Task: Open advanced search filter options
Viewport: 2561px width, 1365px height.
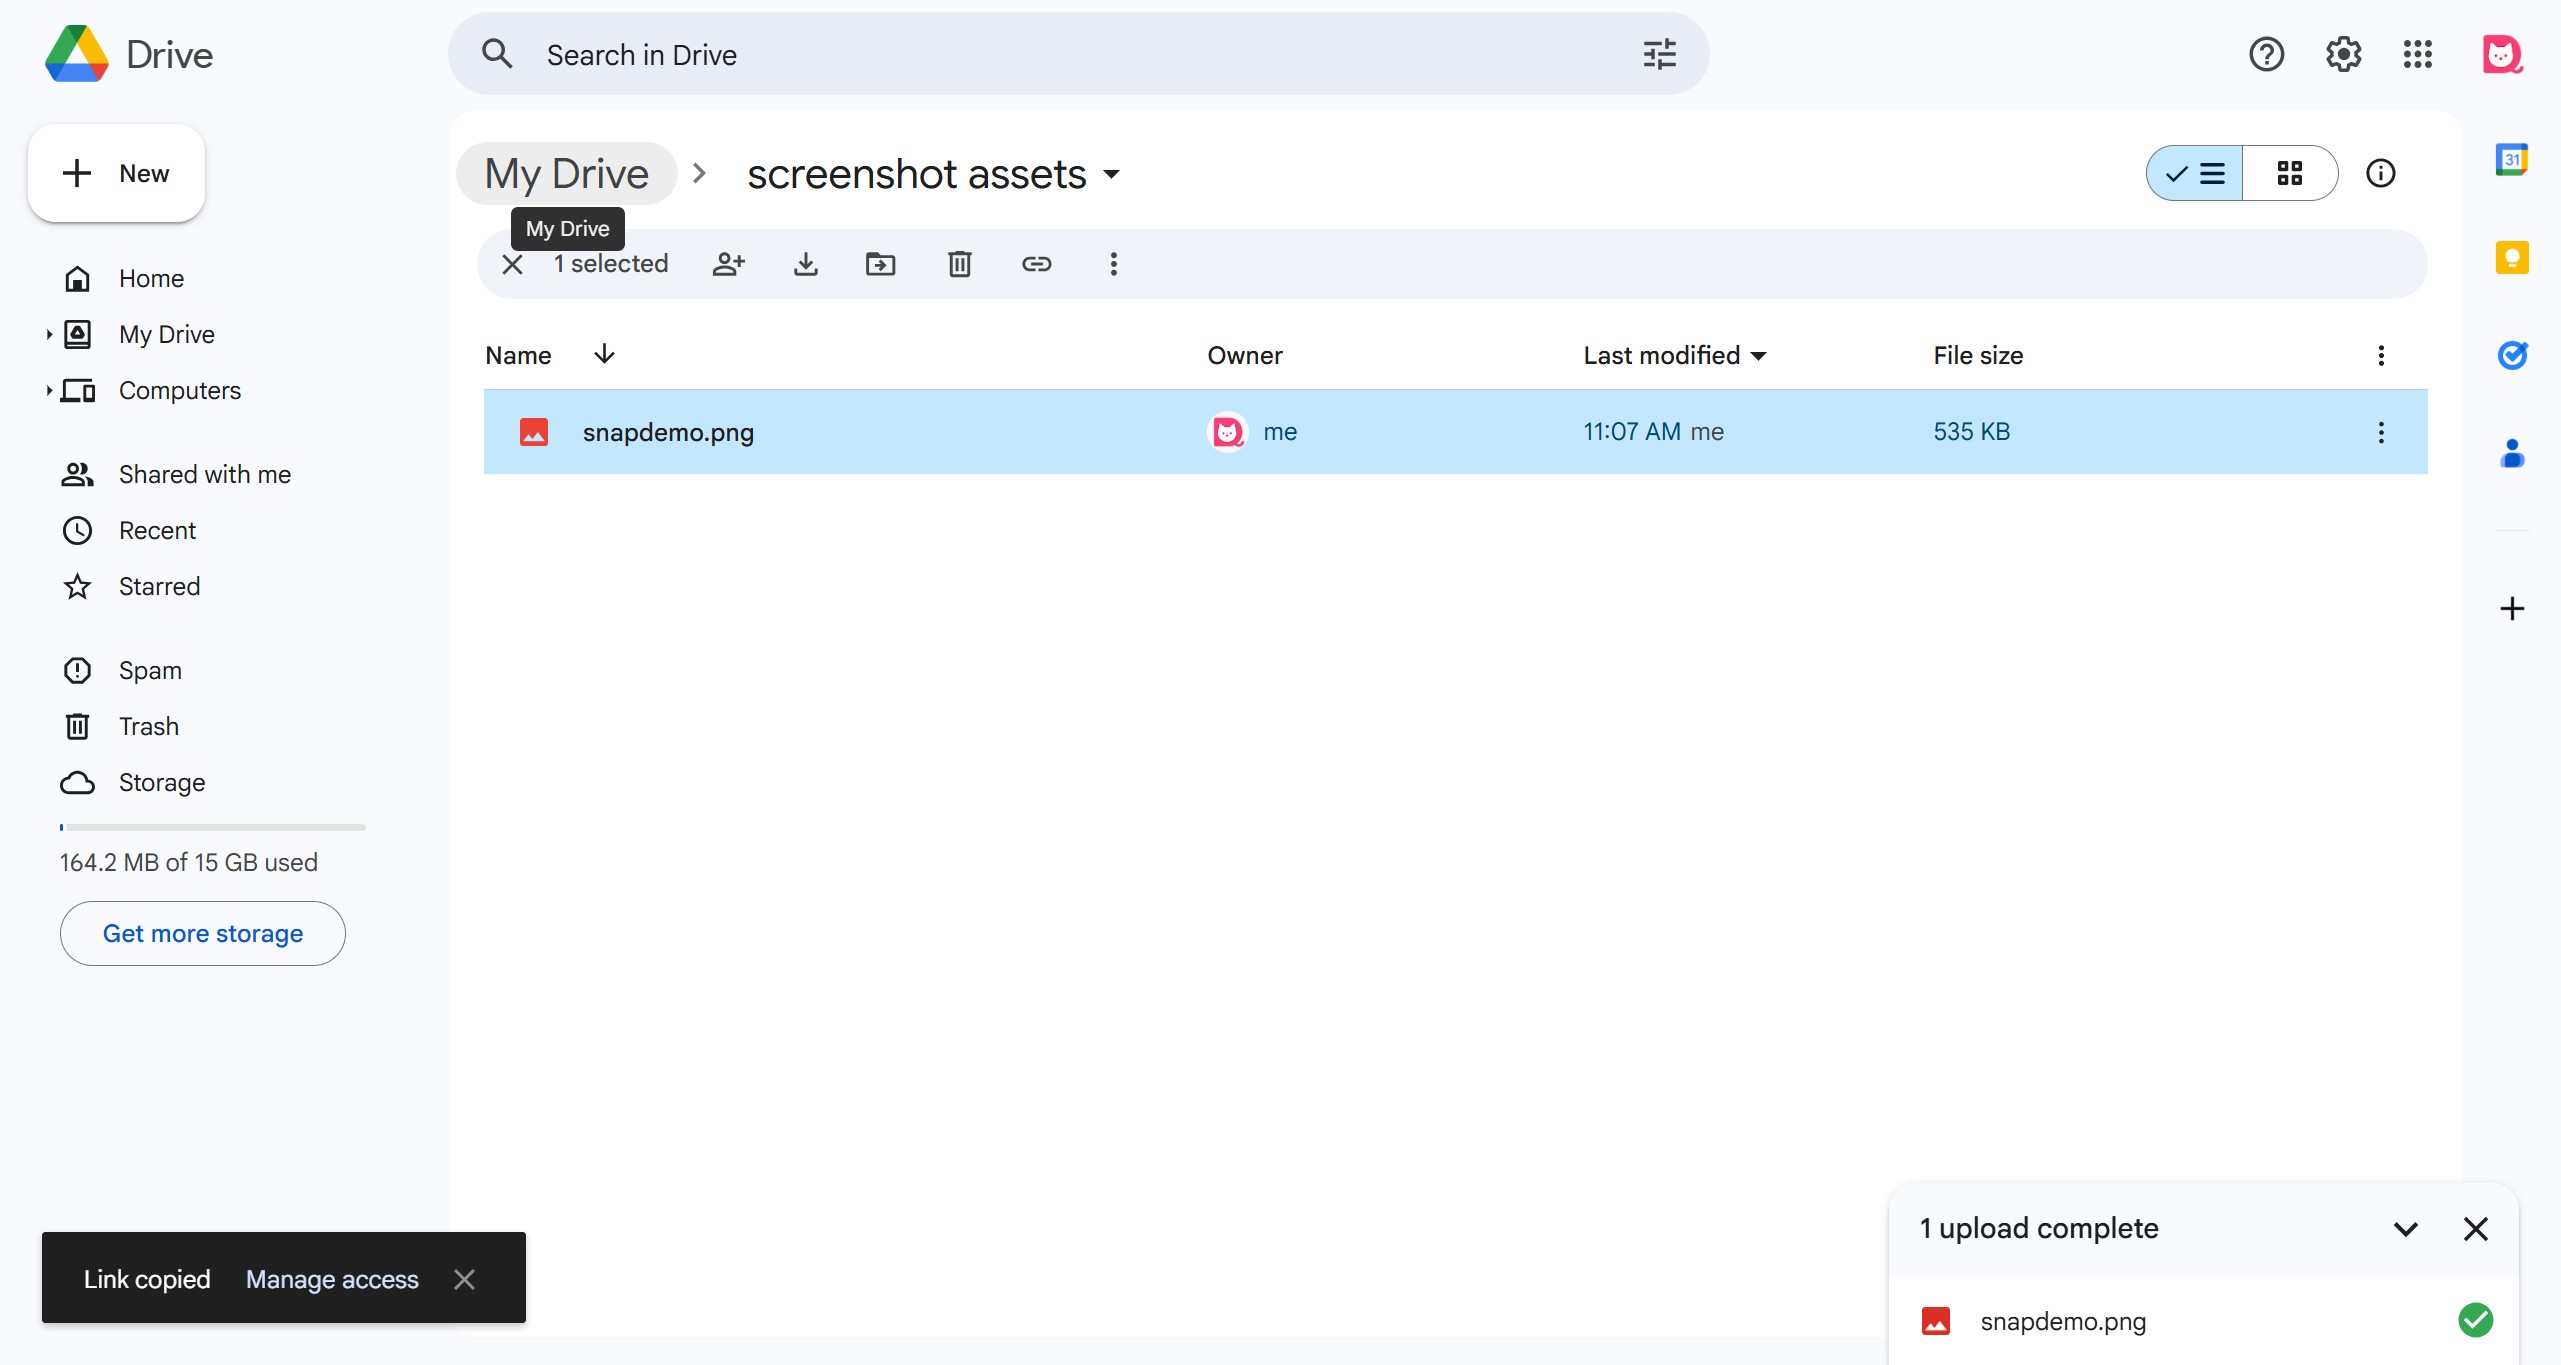Action: coord(1659,54)
